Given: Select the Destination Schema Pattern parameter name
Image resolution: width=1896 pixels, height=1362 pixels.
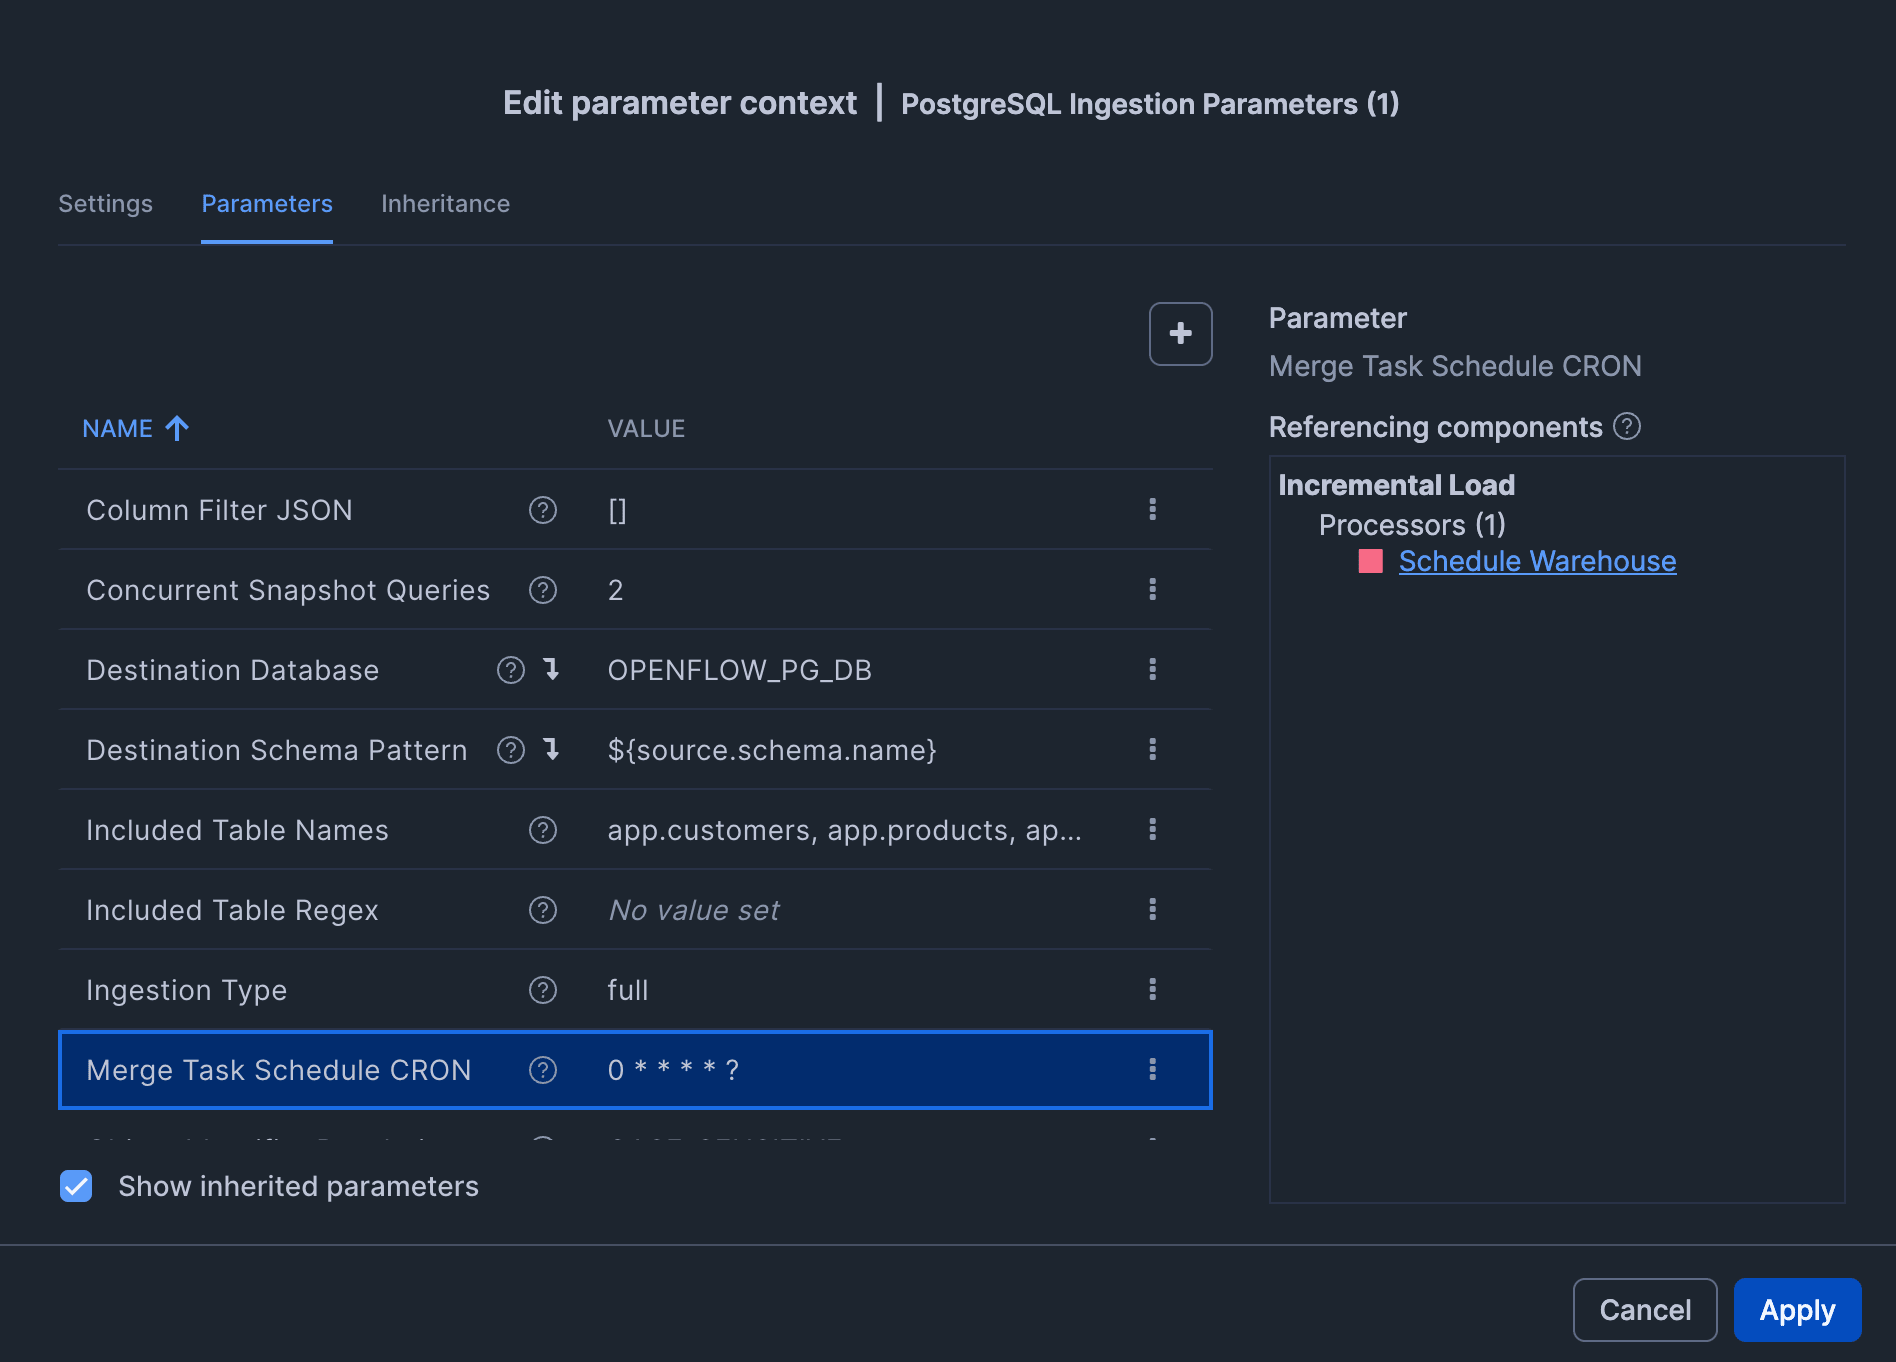Looking at the screenshot, I should pos(277,750).
